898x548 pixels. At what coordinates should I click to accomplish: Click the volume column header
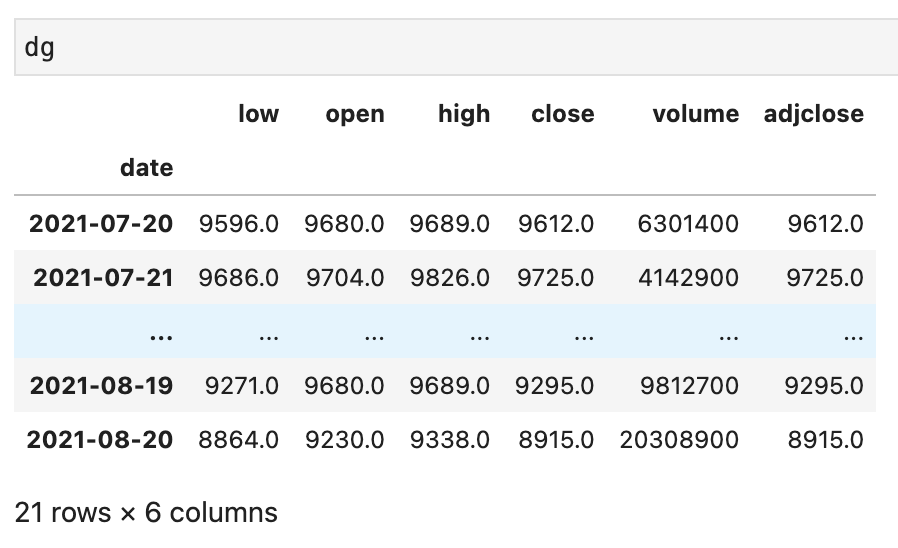tap(695, 114)
